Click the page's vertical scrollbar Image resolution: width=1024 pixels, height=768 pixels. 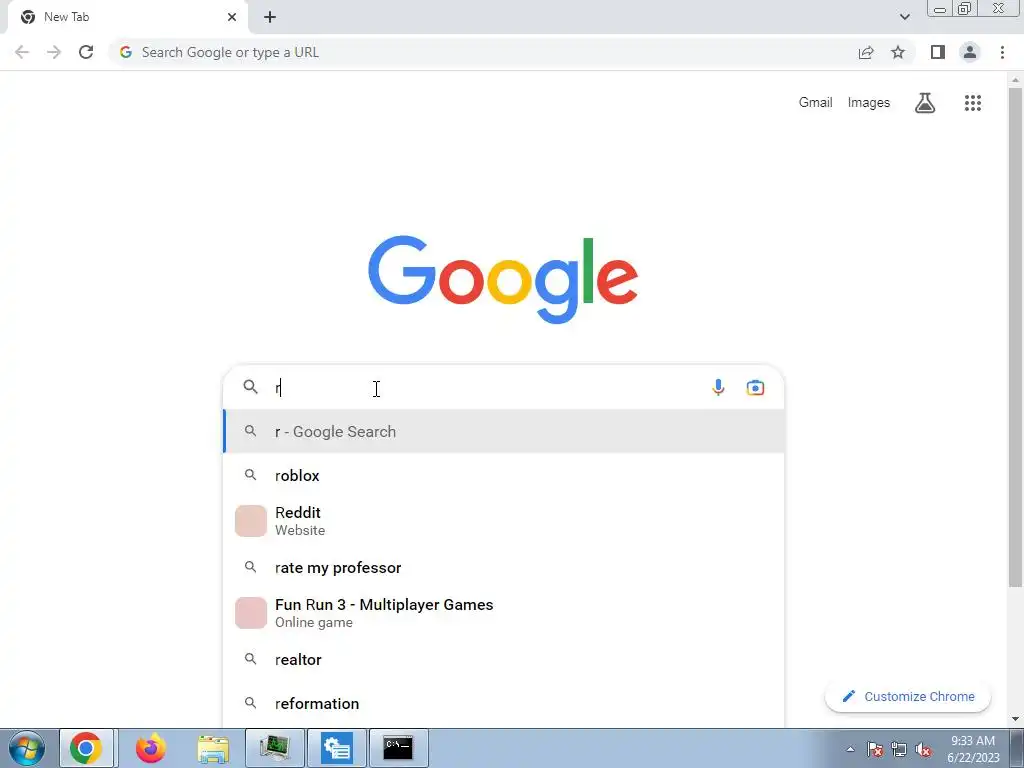click(x=1015, y=336)
